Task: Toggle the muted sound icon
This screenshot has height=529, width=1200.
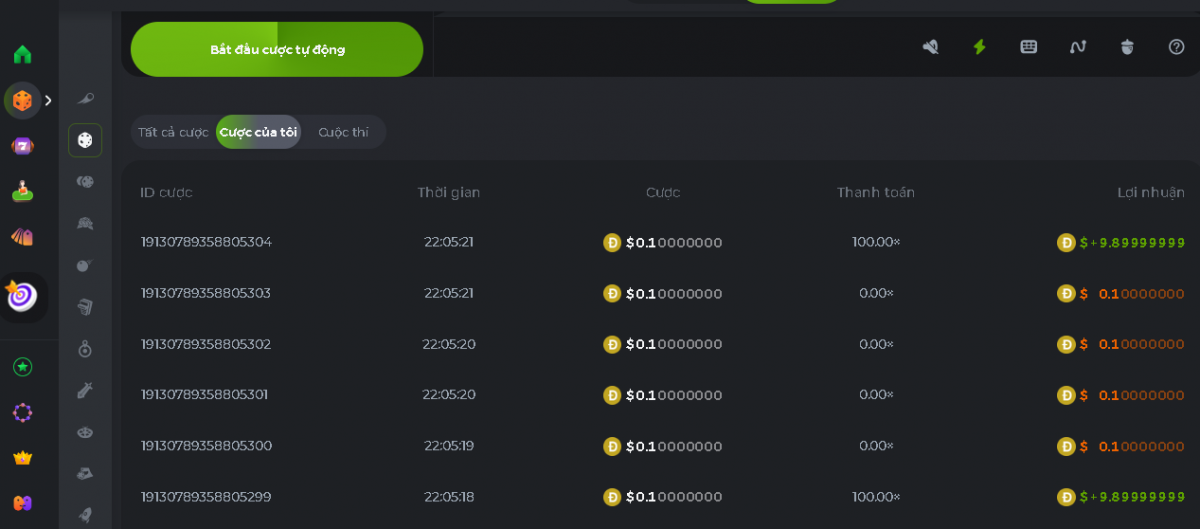Action: 930,47
